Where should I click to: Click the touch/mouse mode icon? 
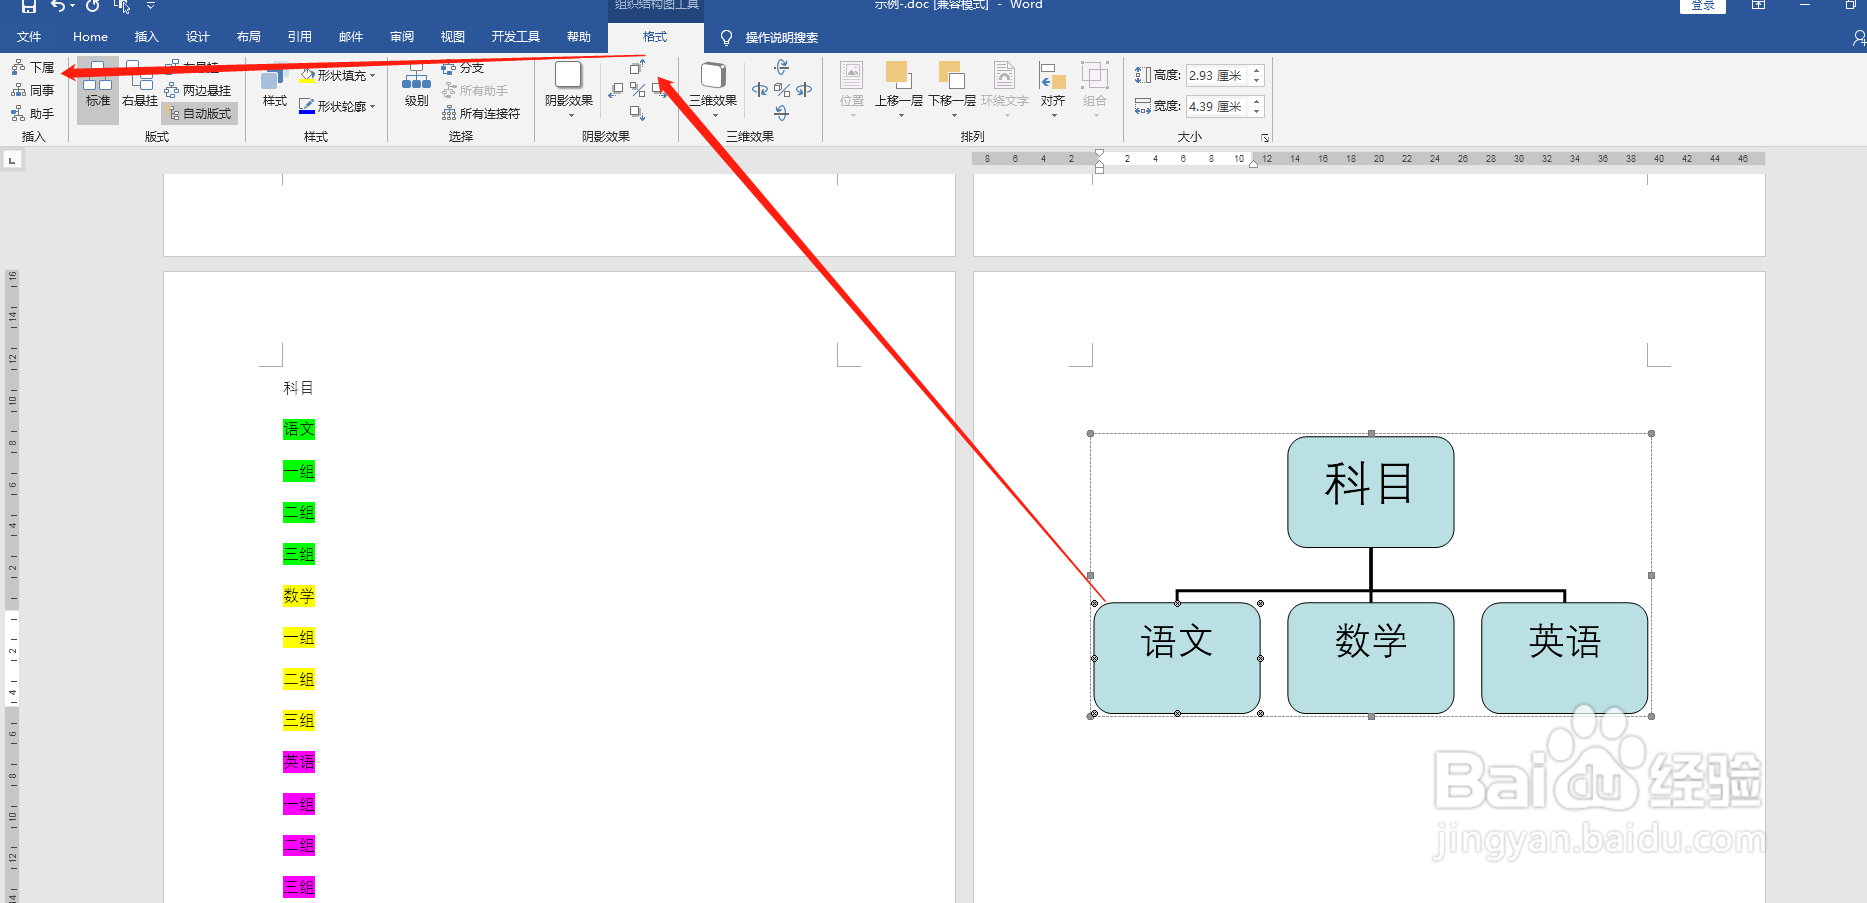coord(121,6)
